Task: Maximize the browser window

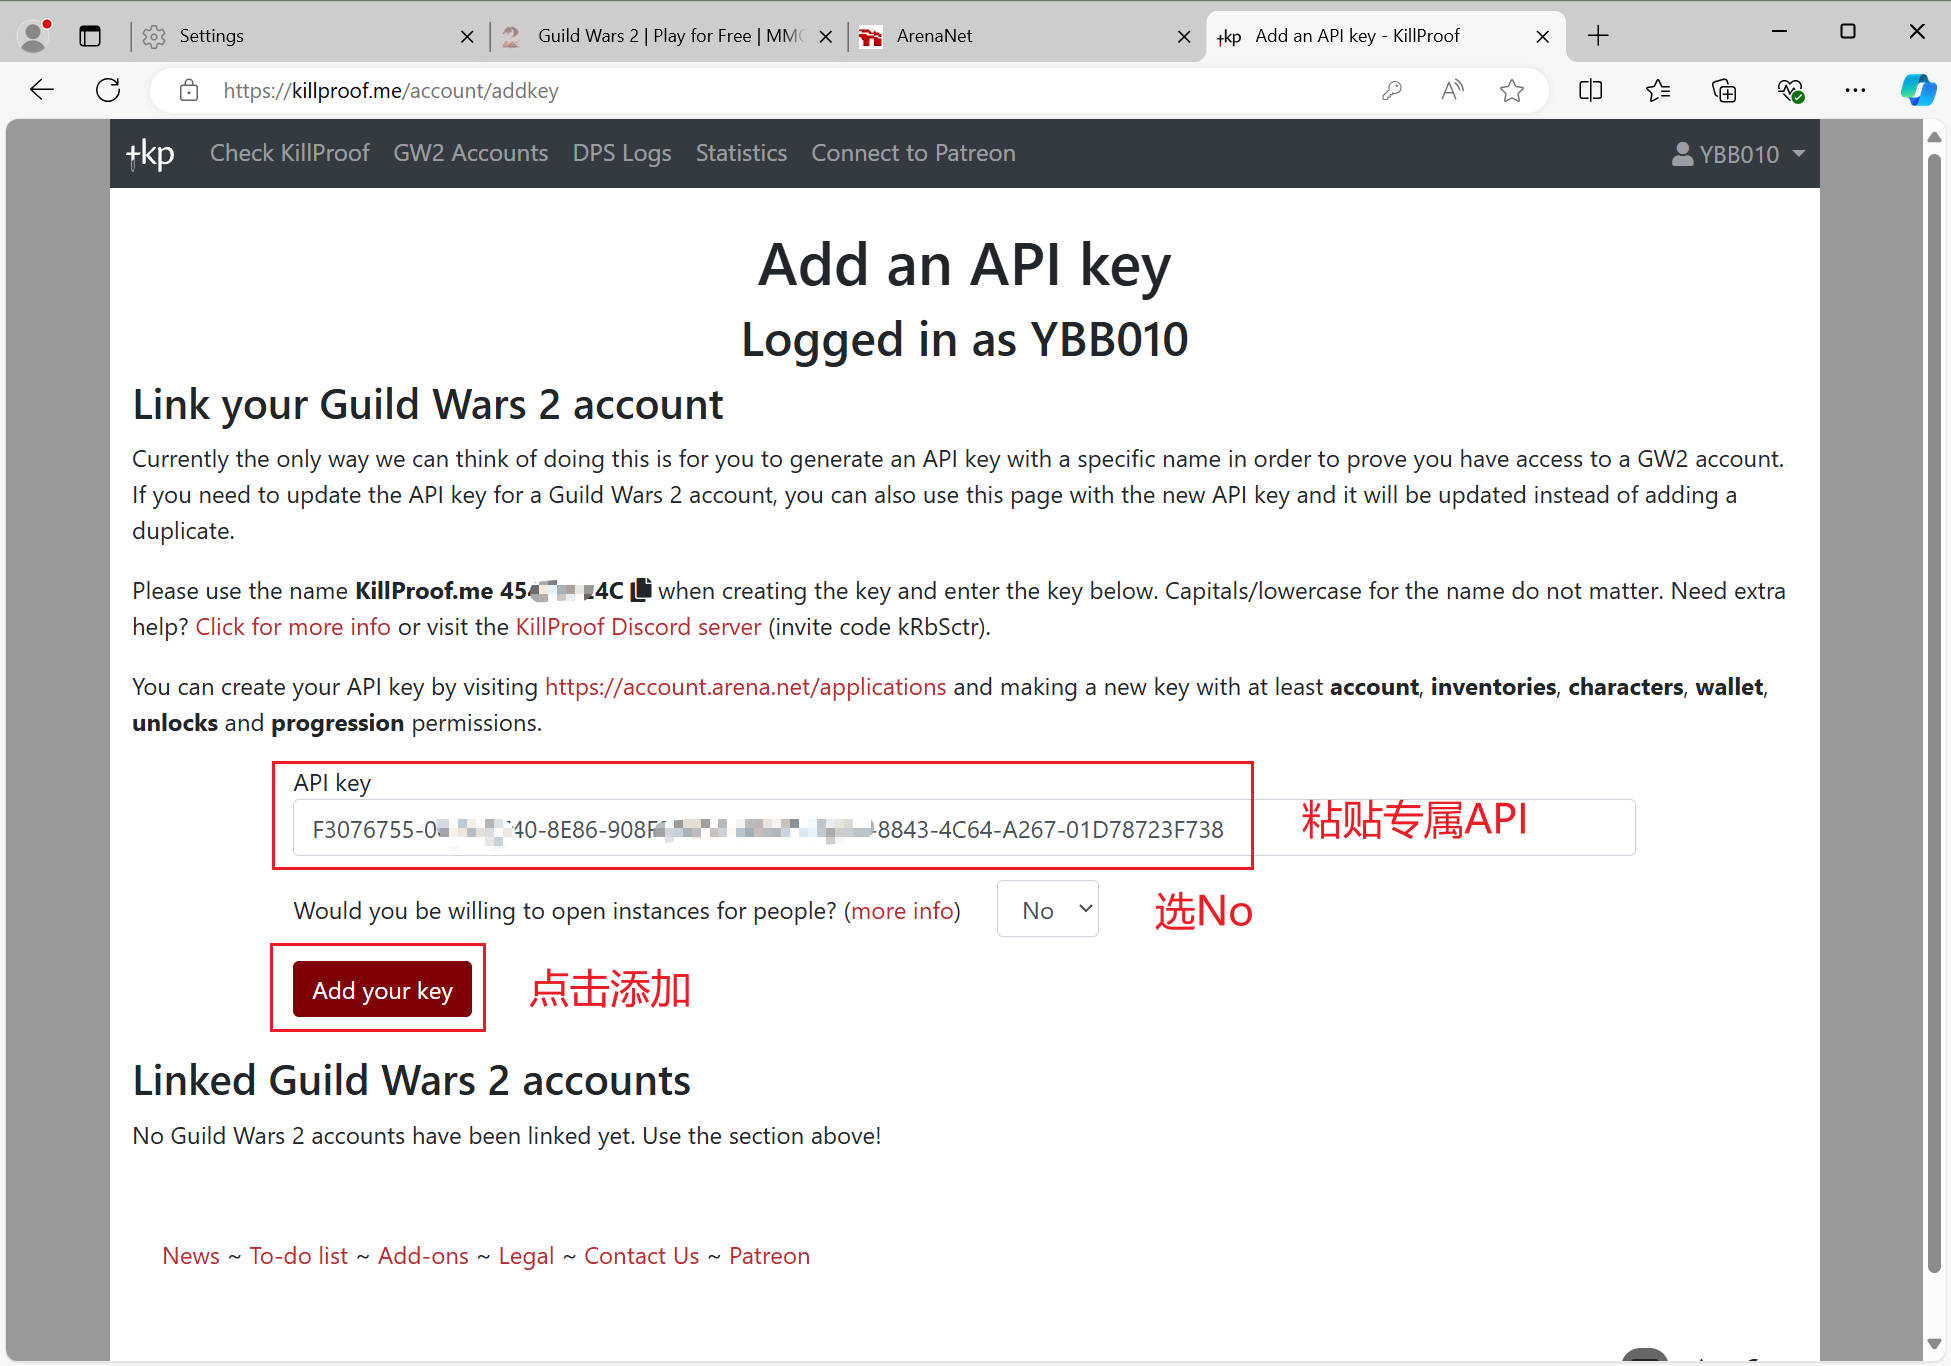Action: pyautogui.click(x=1848, y=32)
